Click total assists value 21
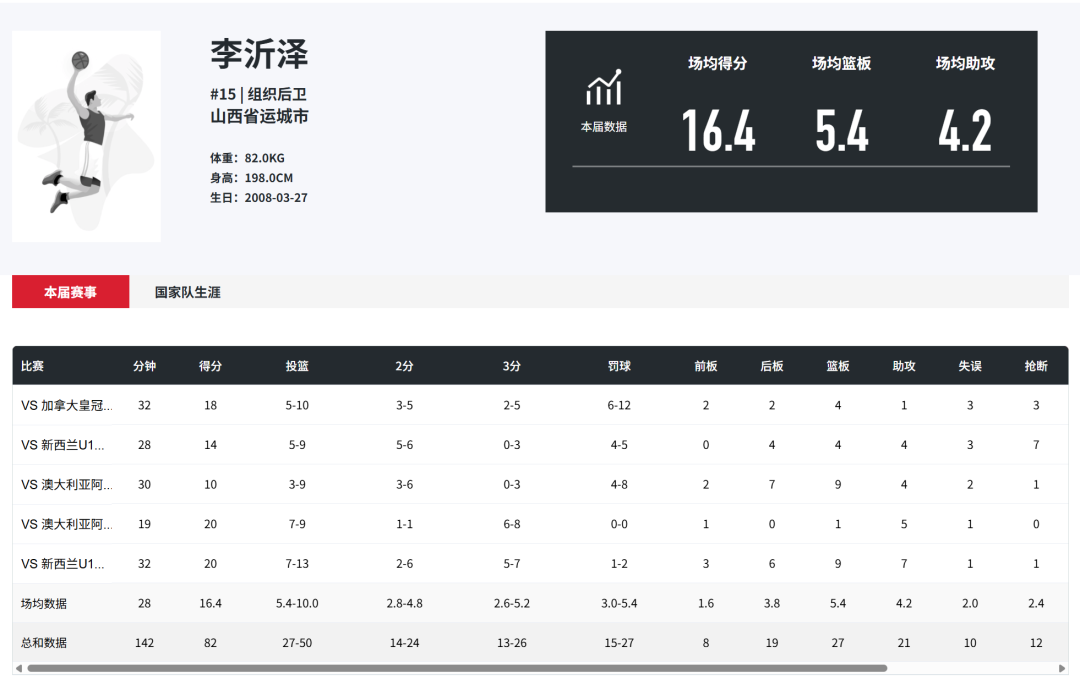 (904, 642)
